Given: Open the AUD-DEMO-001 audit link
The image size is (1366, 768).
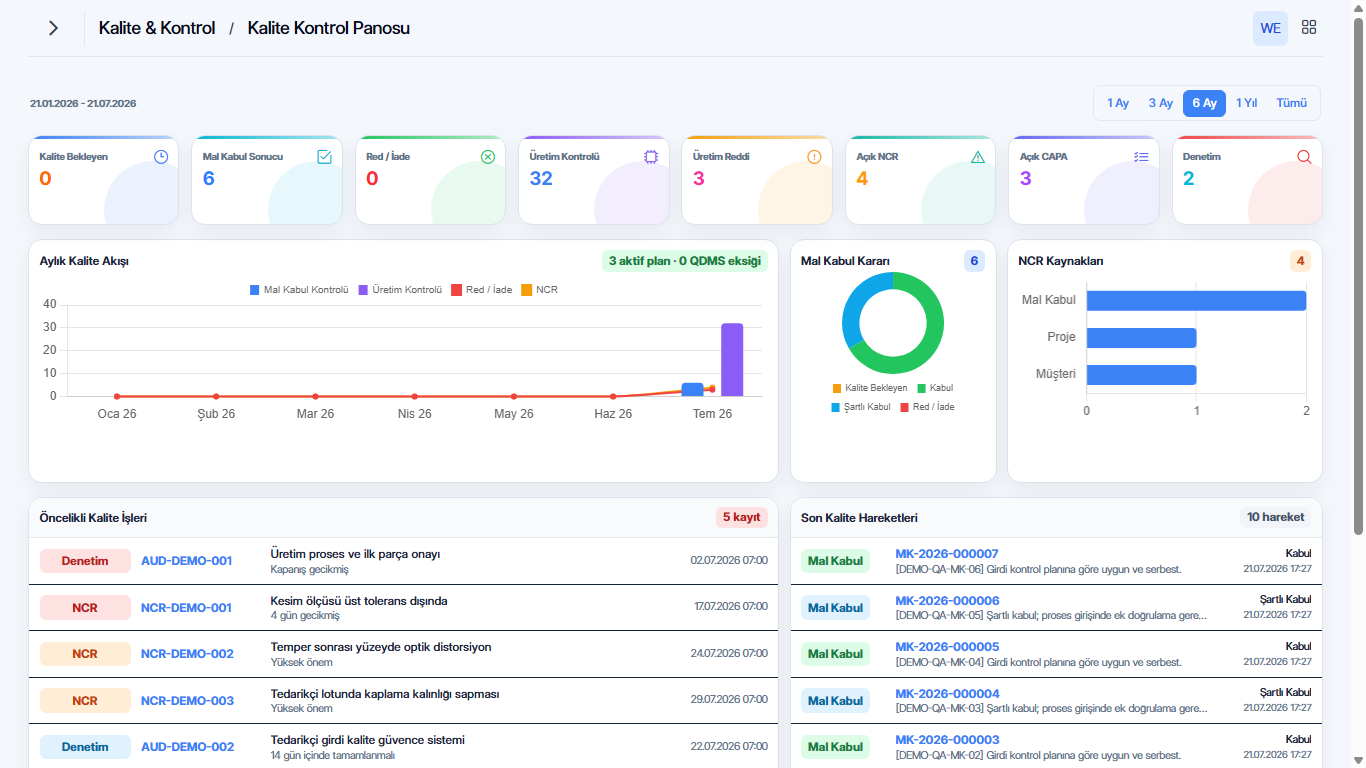Looking at the screenshot, I should coord(187,561).
